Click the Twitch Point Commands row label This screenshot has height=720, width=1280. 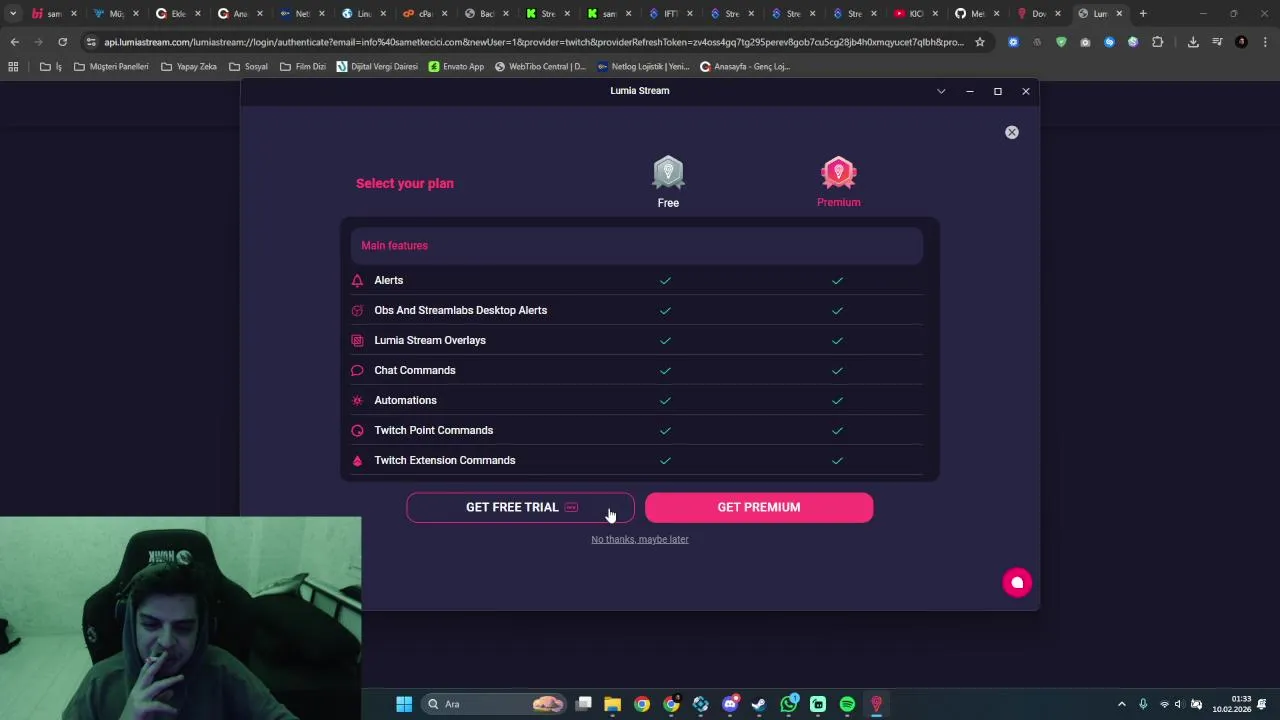[x=434, y=430]
